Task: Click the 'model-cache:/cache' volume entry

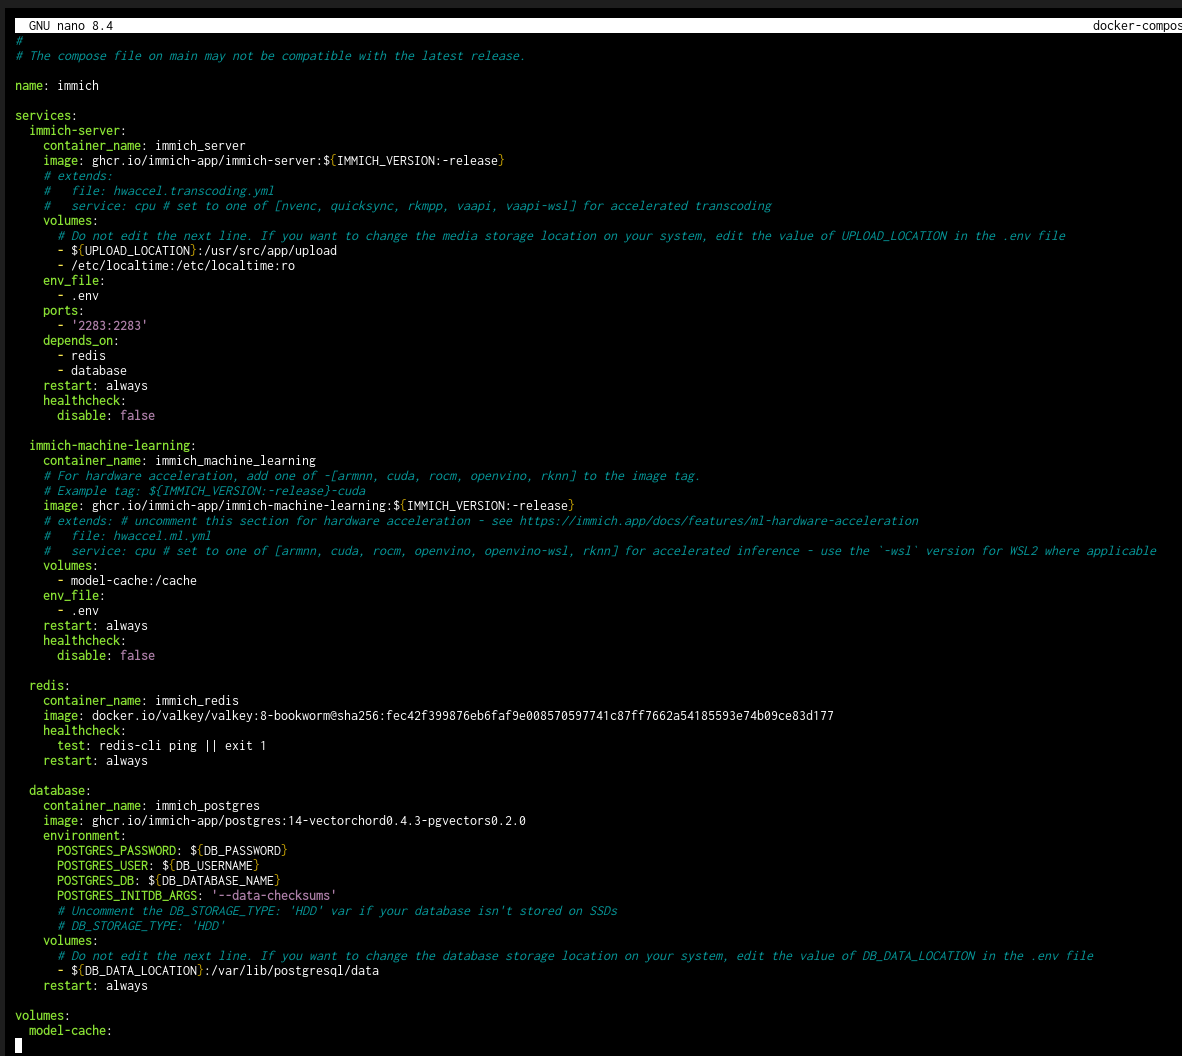Action: (x=127, y=581)
